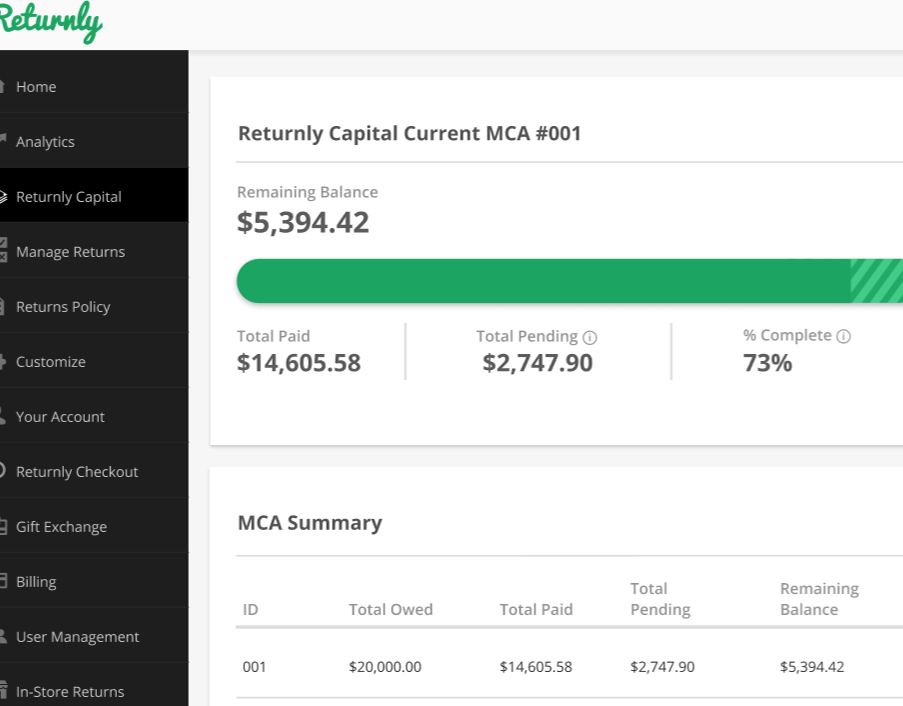Click the In-Store Returns shop icon
The width and height of the screenshot is (903, 706).
(3, 690)
